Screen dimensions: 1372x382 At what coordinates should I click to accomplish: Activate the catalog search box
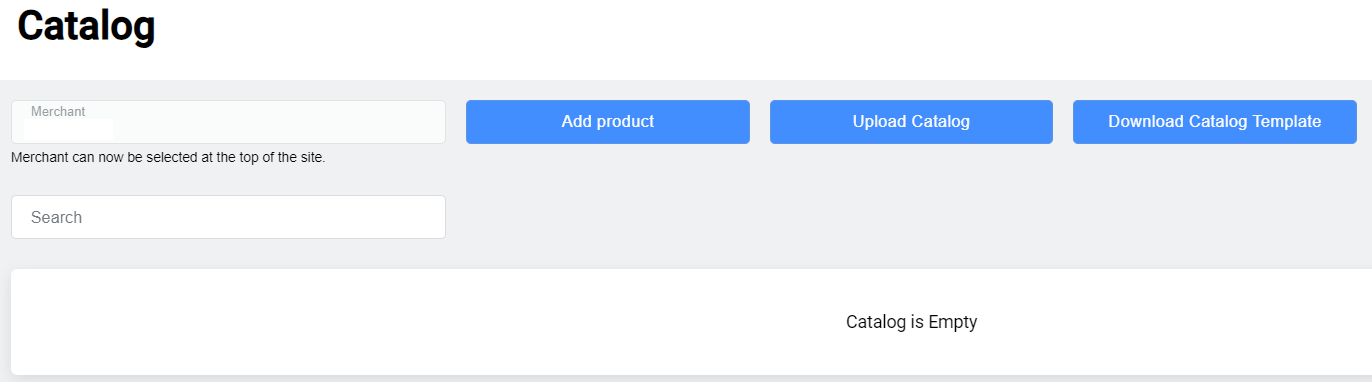click(228, 217)
